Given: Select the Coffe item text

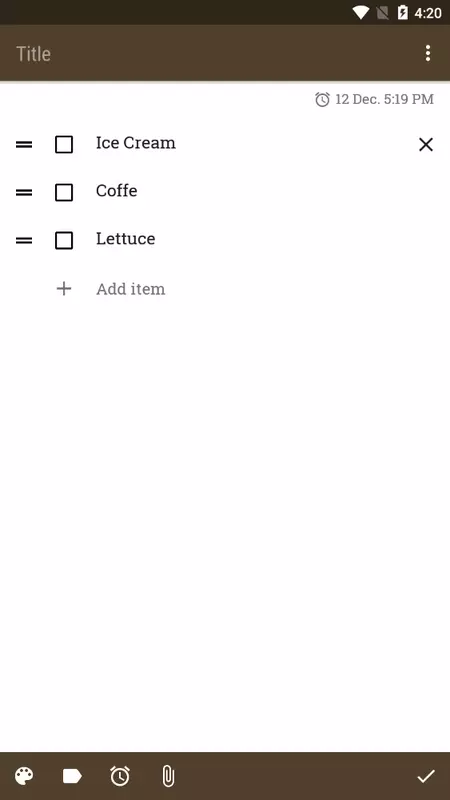Looking at the screenshot, I should (x=116, y=191).
